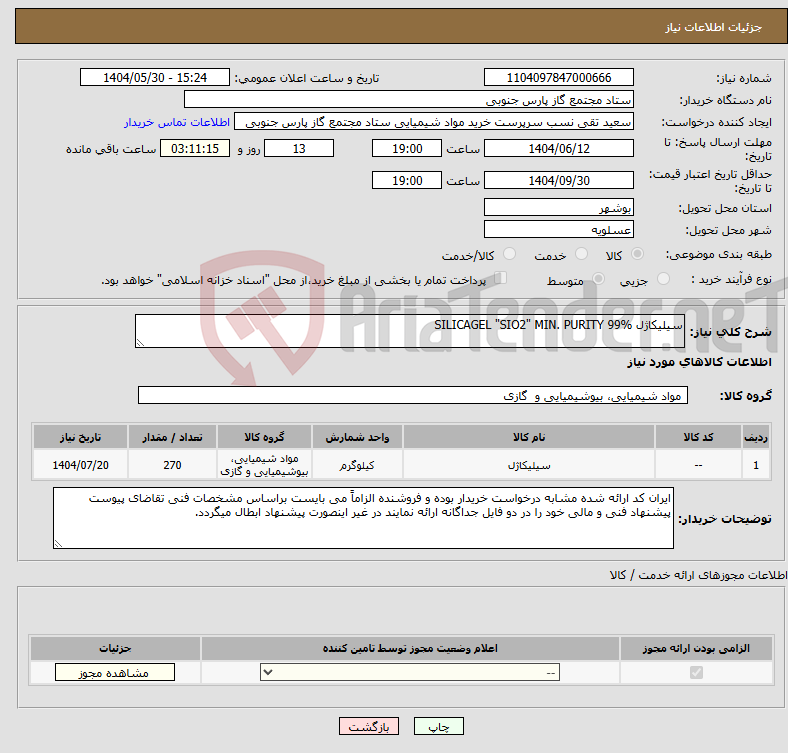
Task: Click the price validity time field beside 1404/09/30
Action: click(x=407, y=180)
